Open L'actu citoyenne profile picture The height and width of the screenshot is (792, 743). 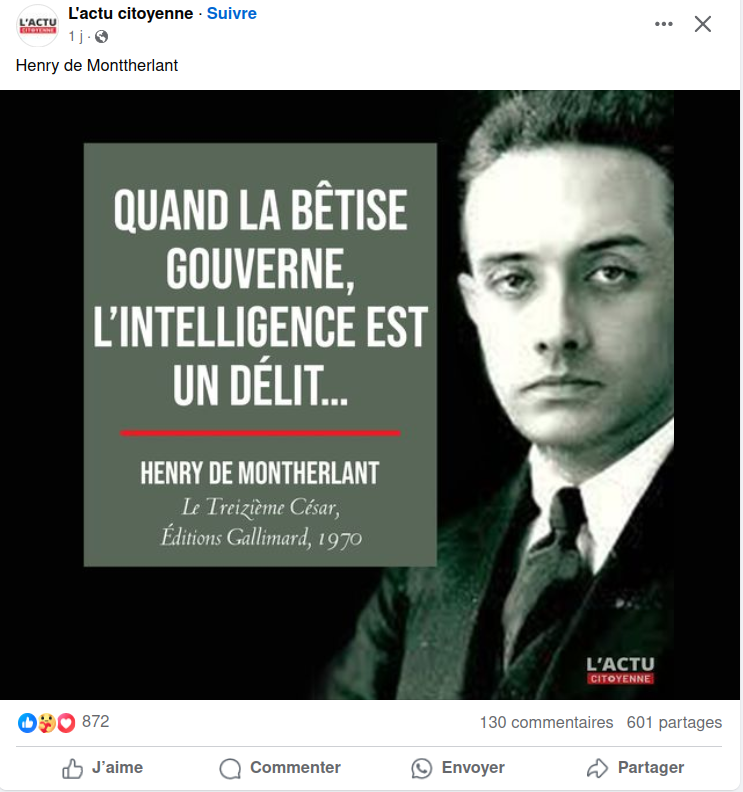38,26
